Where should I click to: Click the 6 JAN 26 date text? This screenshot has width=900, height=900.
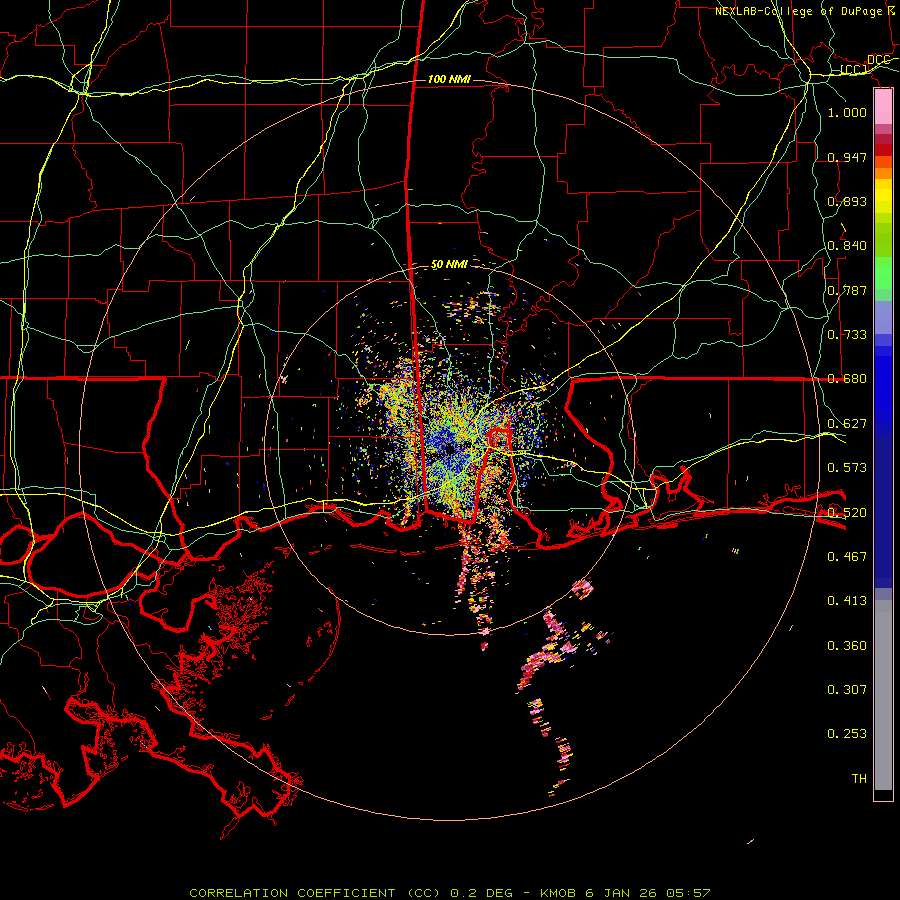623,893
